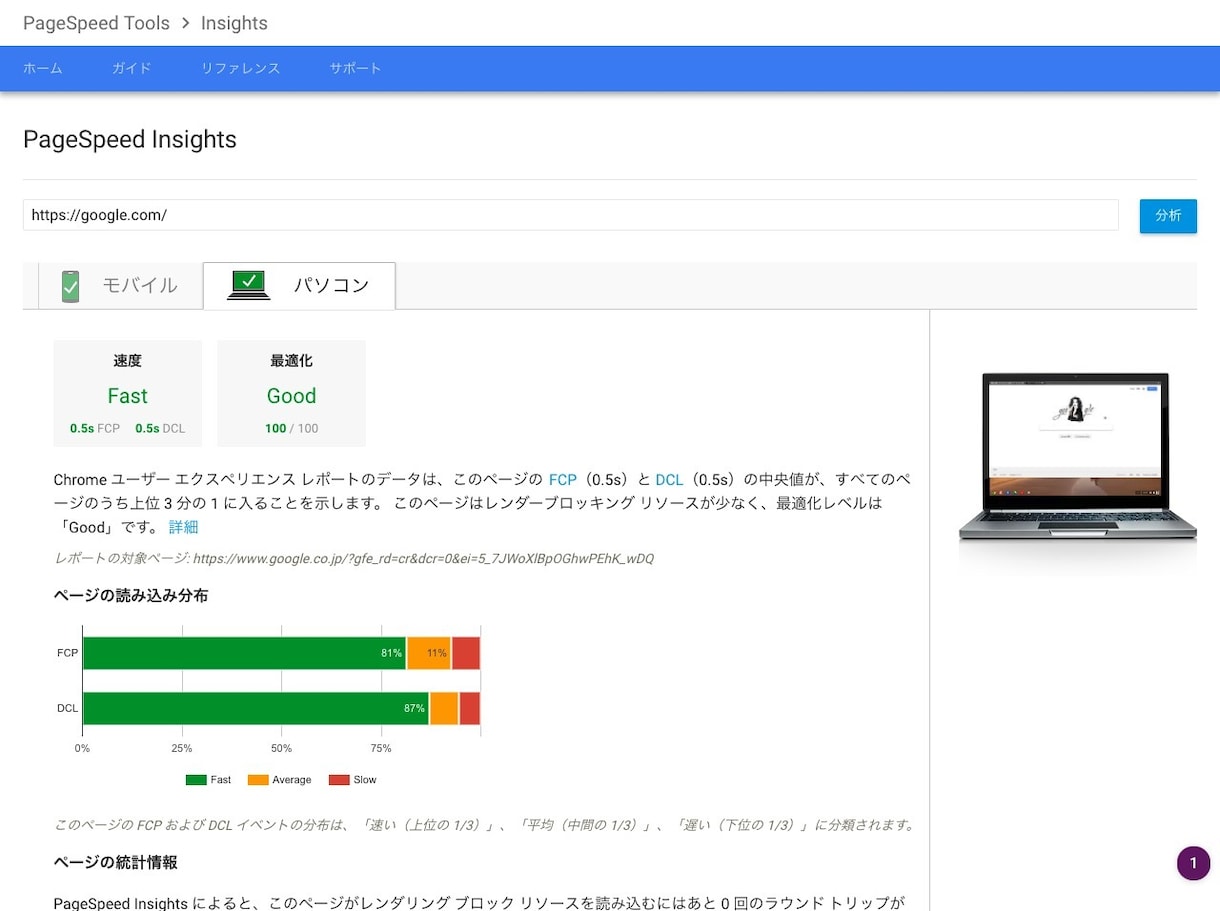Click the 分析 analyze button
This screenshot has width=1220, height=911.
click(x=1168, y=216)
